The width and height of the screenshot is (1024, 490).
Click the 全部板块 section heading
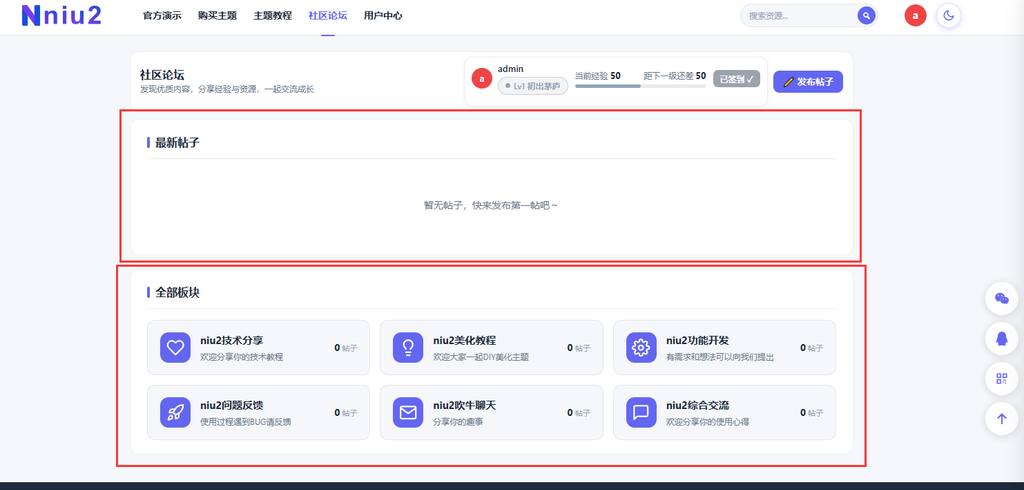coord(177,292)
